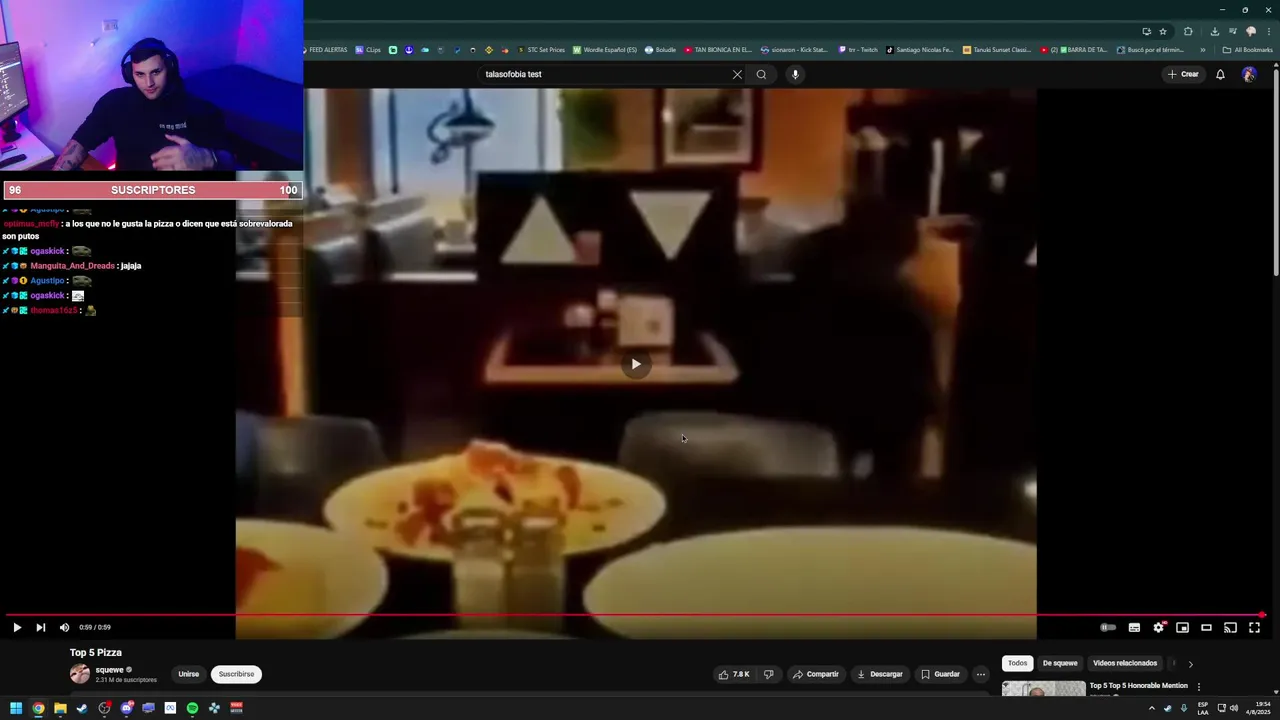Click the Compartir button
The image size is (1280, 720).
pos(816,674)
